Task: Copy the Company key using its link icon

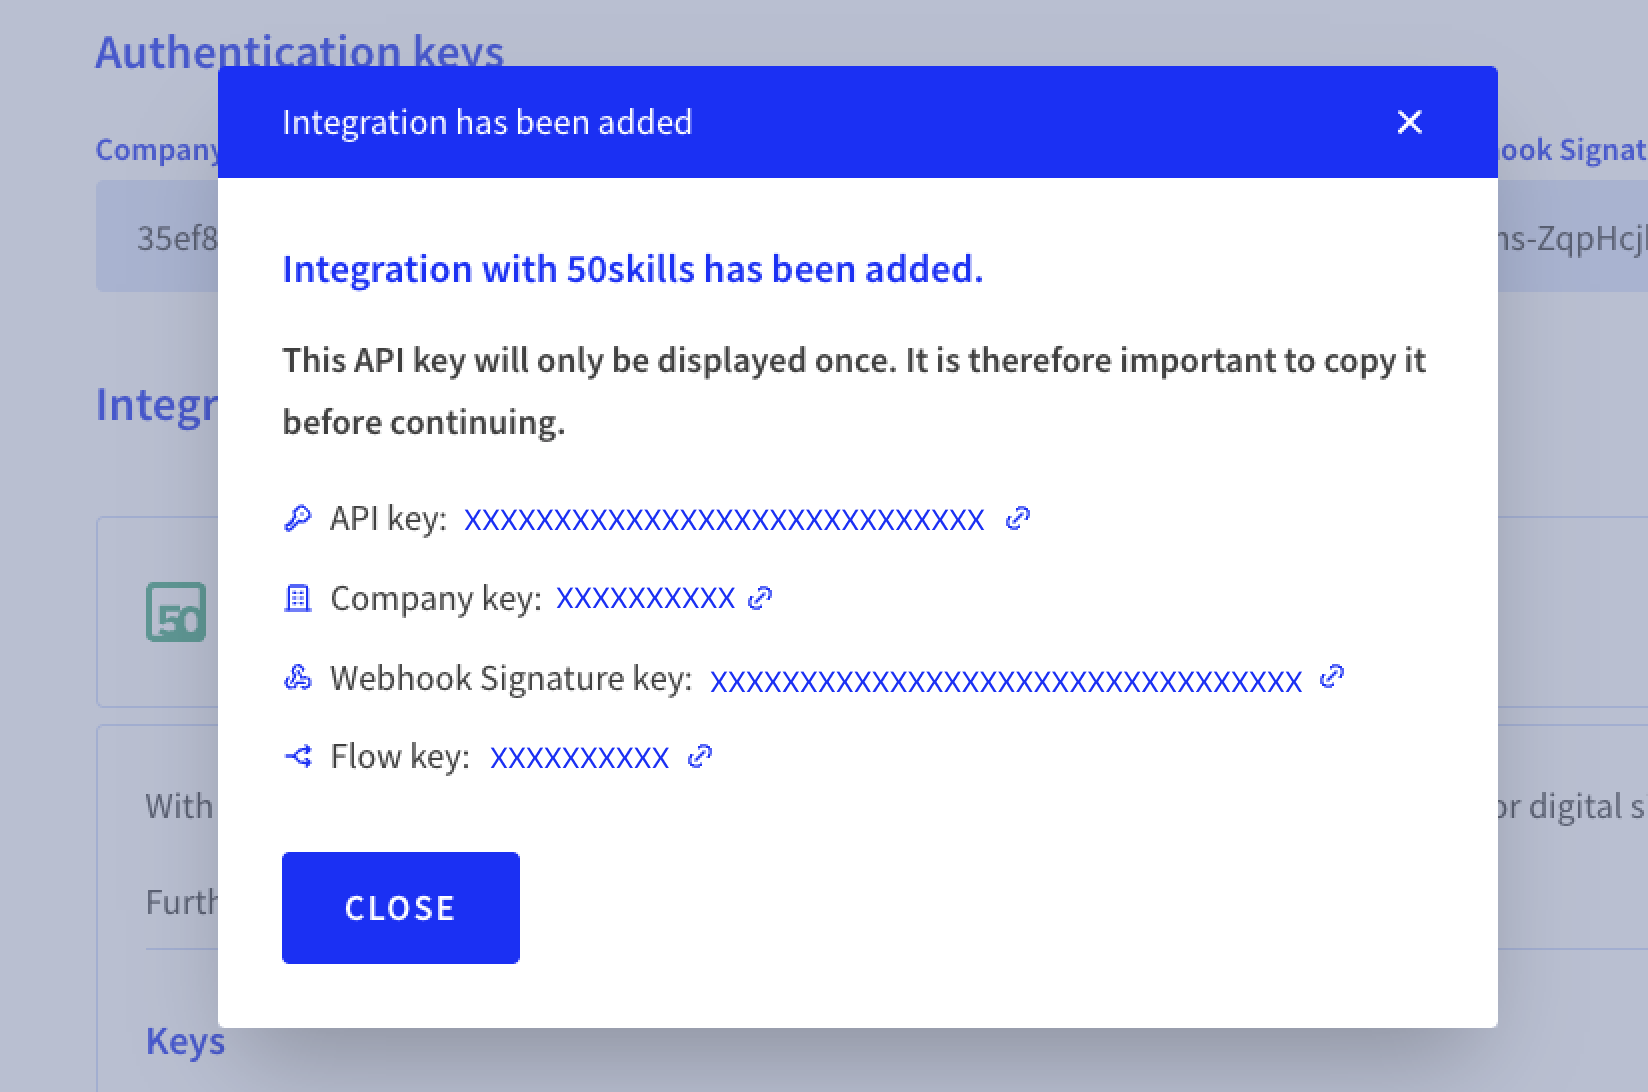Action: click(760, 597)
